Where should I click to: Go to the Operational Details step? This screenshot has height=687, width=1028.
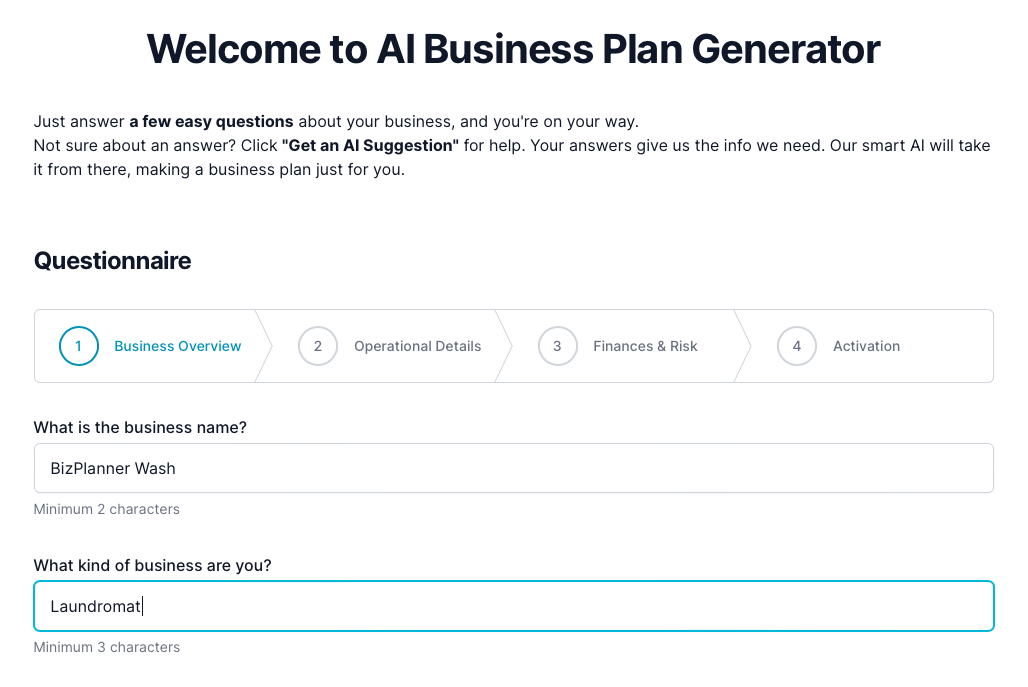(417, 346)
